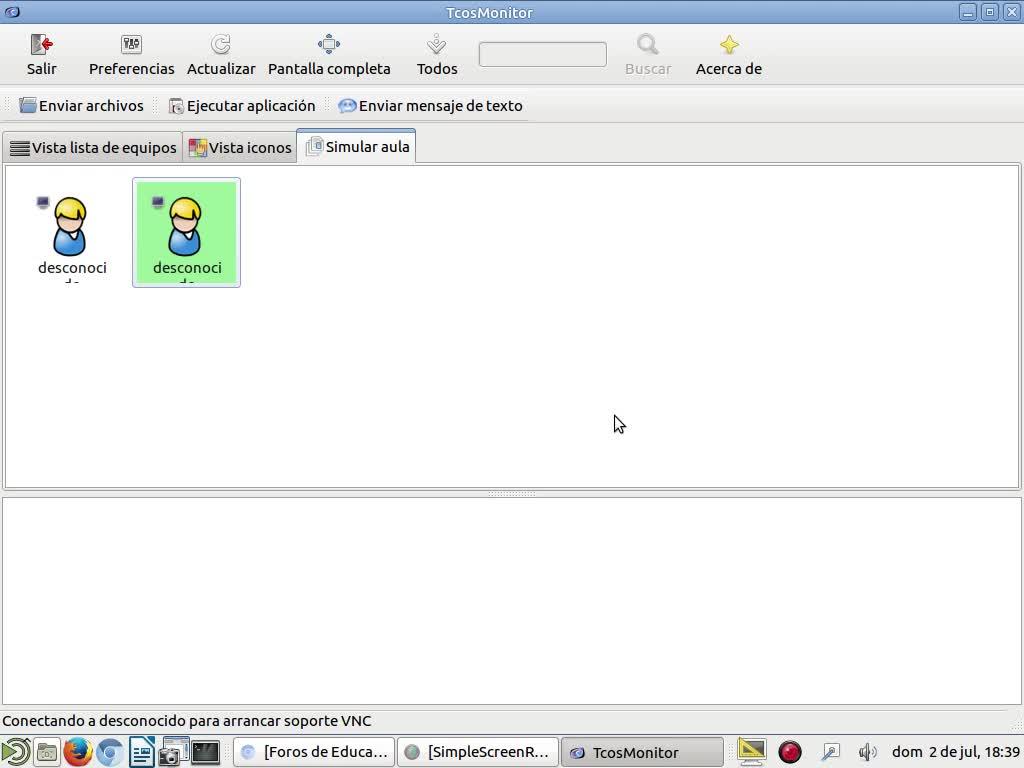The width and height of the screenshot is (1024, 768).
Task: Open the Lubuntu start menu
Action: pos(15,752)
